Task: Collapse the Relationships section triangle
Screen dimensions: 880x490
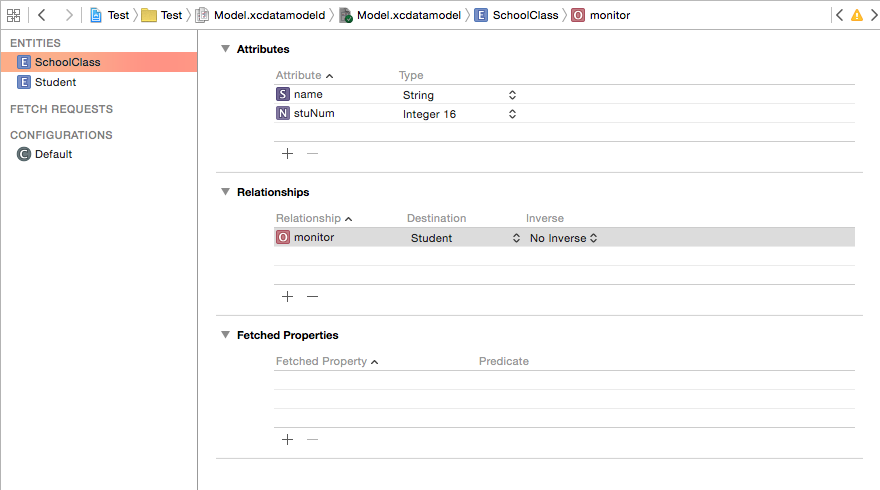Action: (x=225, y=192)
